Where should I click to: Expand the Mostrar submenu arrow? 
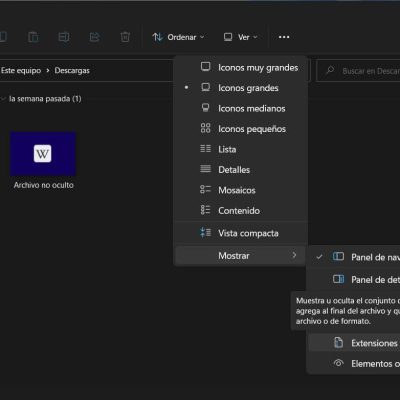[294, 255]
